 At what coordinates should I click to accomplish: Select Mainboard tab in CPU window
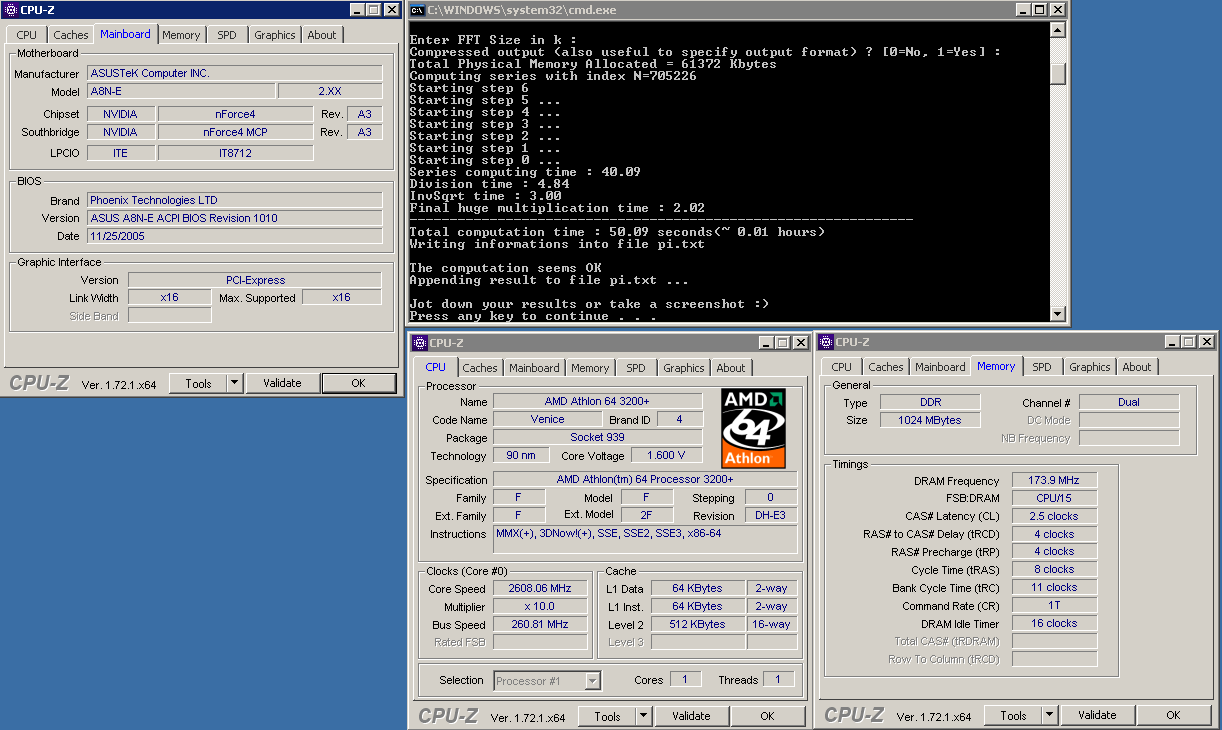pyautogui.click(x=534, y=368)
